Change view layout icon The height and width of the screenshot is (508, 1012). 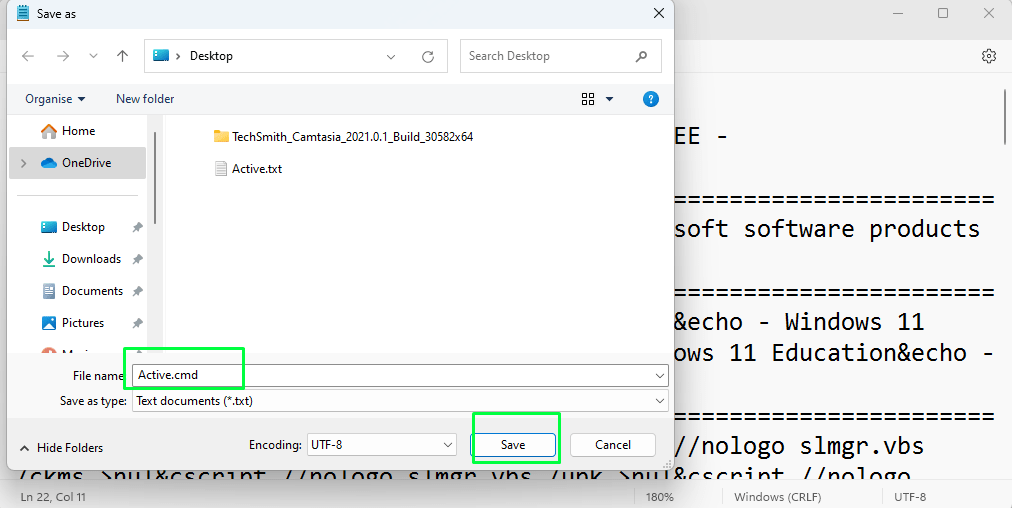coord(588,99)
